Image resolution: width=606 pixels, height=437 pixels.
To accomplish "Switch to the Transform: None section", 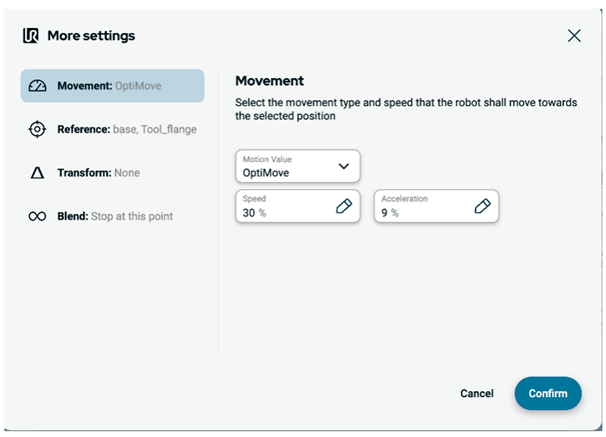I will coord(99,173).
